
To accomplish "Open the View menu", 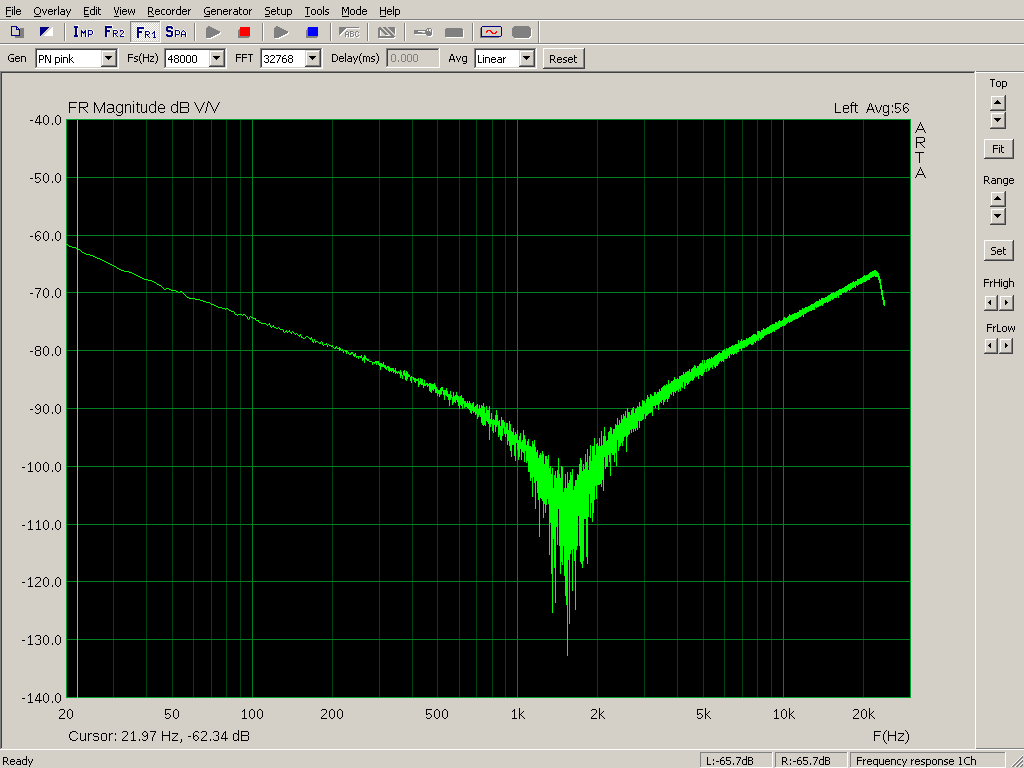I will pos(124,11).
